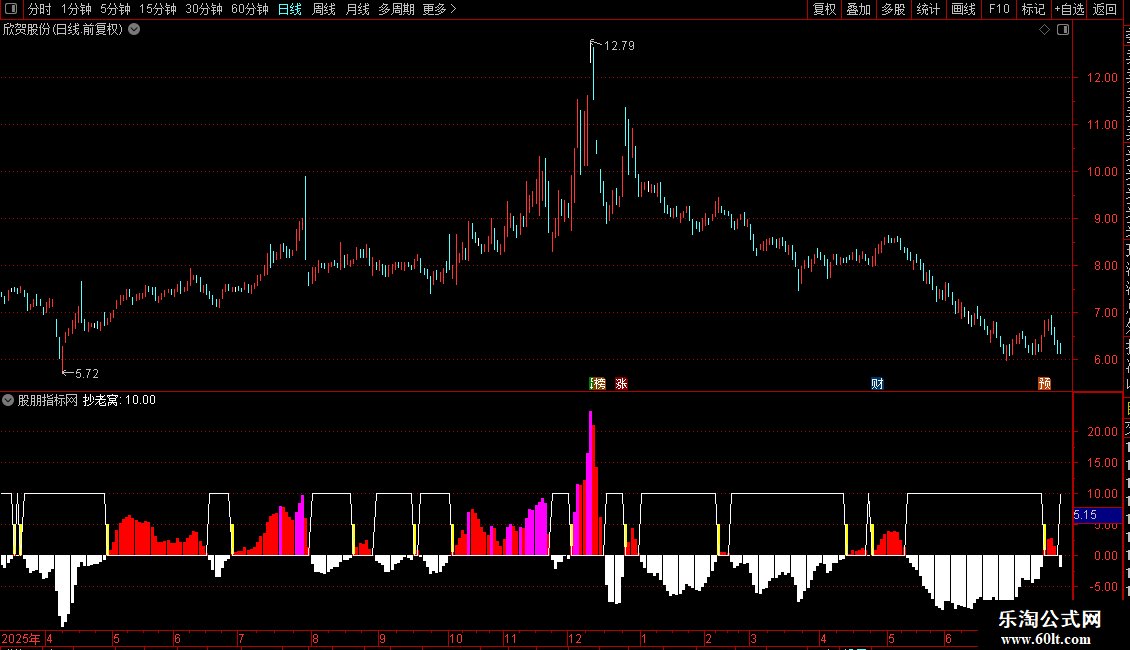Open the 多周期 multi-period view
This screenshot has width=1130, height=650.
[396, 9]
